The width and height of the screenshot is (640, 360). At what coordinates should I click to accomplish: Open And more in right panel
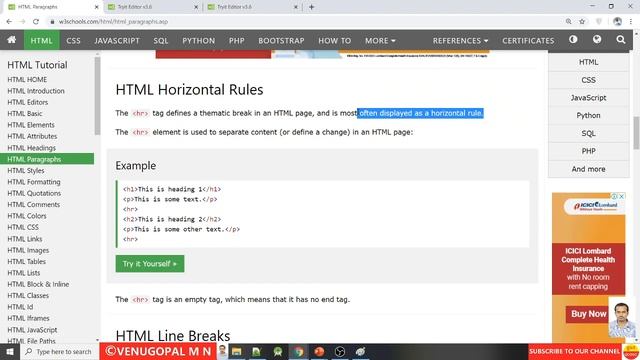coord(589,169)
